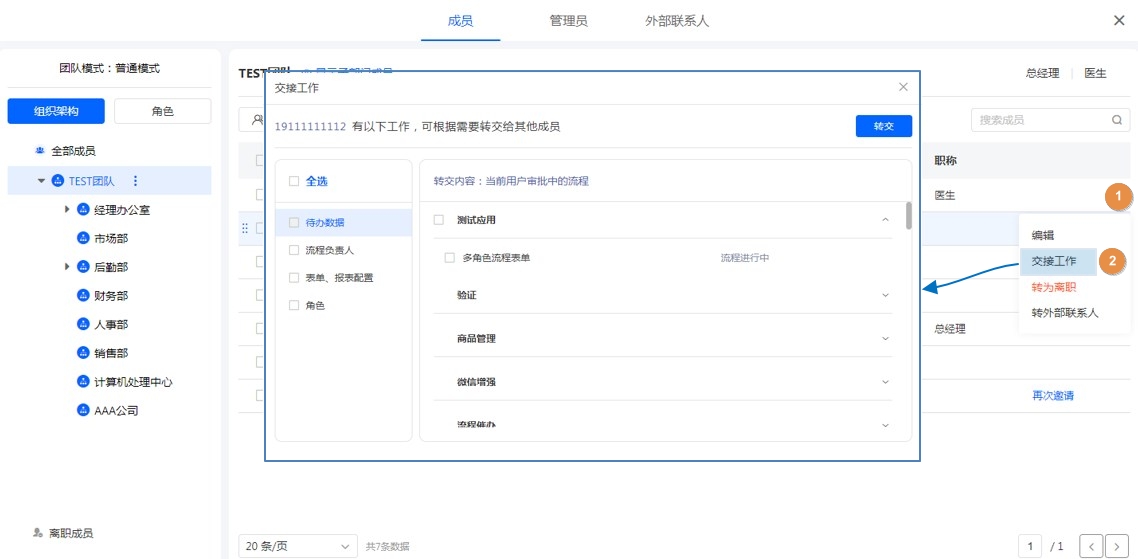Click the 市场部 department icon

83,238
